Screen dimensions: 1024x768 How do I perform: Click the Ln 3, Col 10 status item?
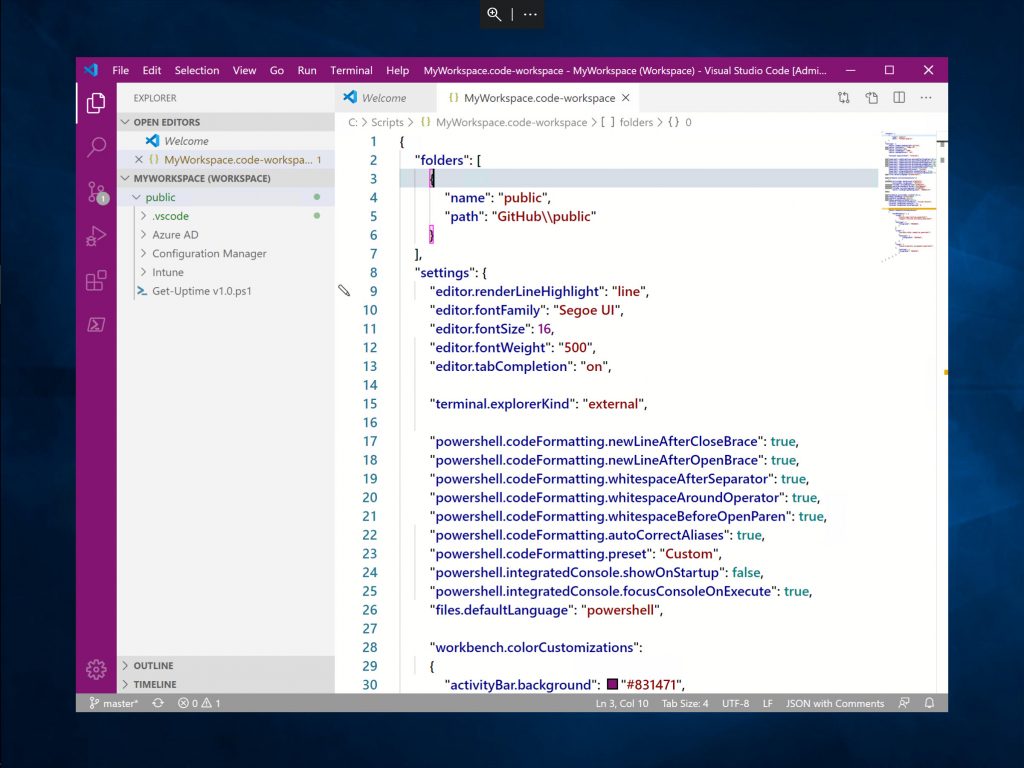pos(622,703)
